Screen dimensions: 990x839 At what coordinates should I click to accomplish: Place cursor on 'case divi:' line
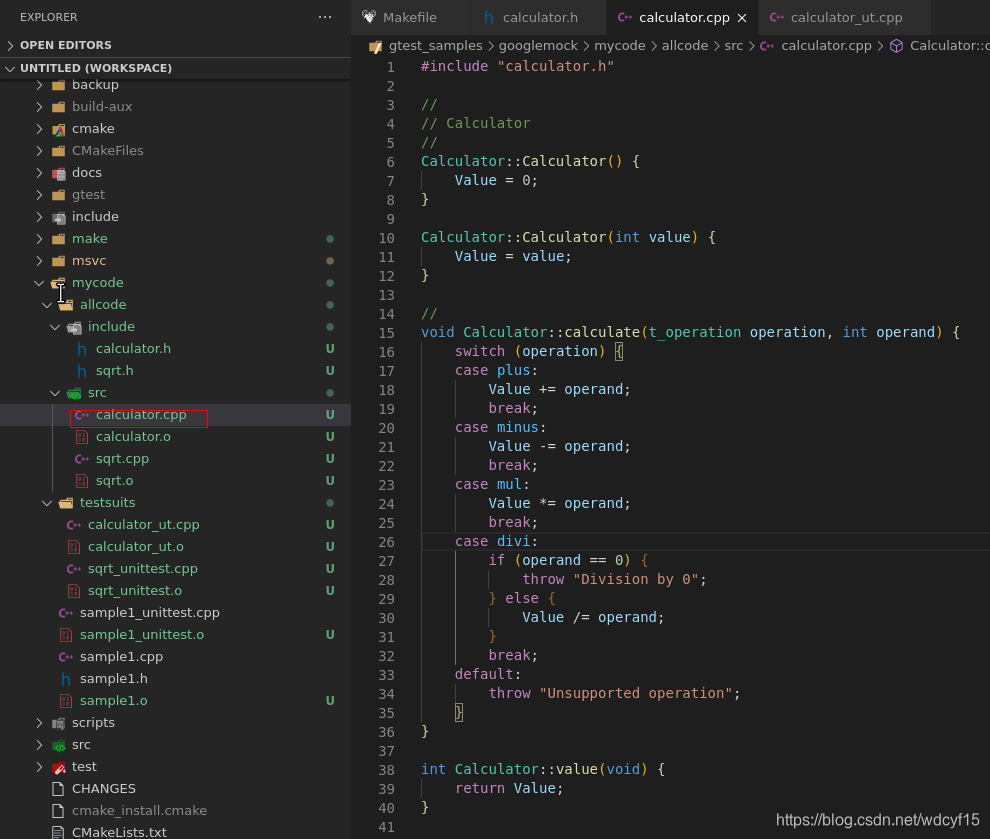(496, 542)
